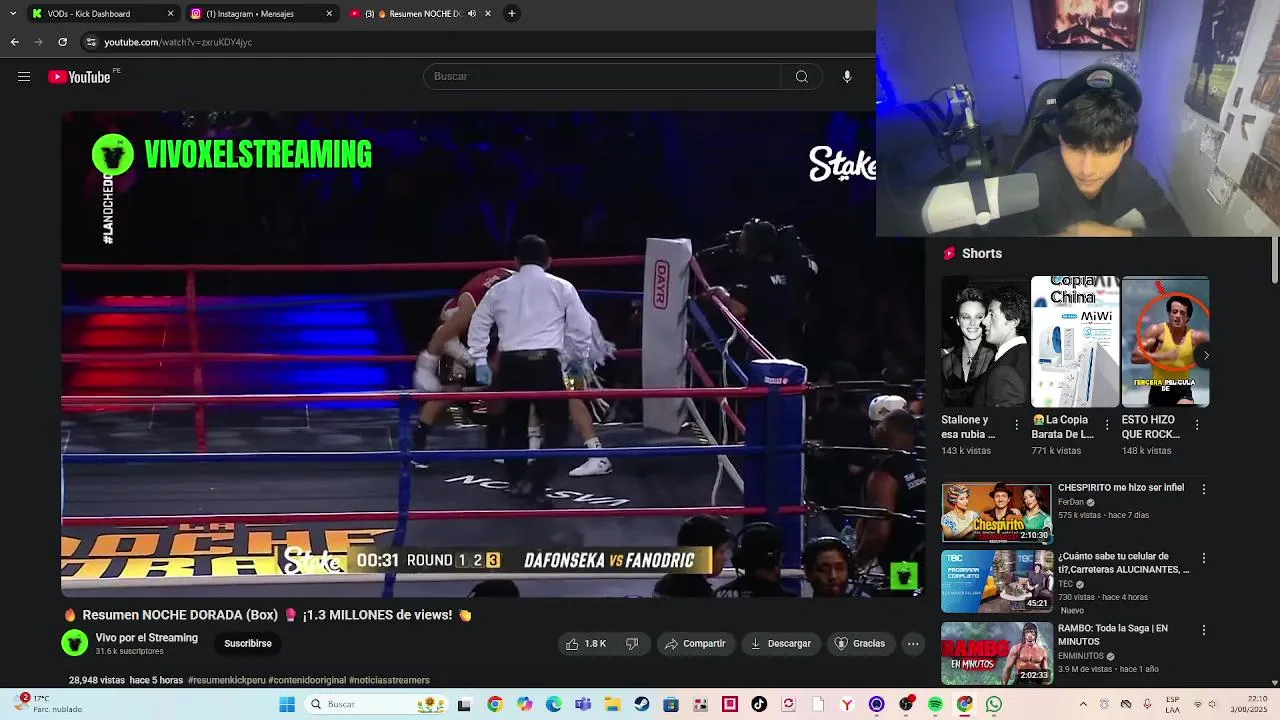Click the magnifier search button in YouTube
The height and width of the screenshot is (720, 1280).
[801, 77]
